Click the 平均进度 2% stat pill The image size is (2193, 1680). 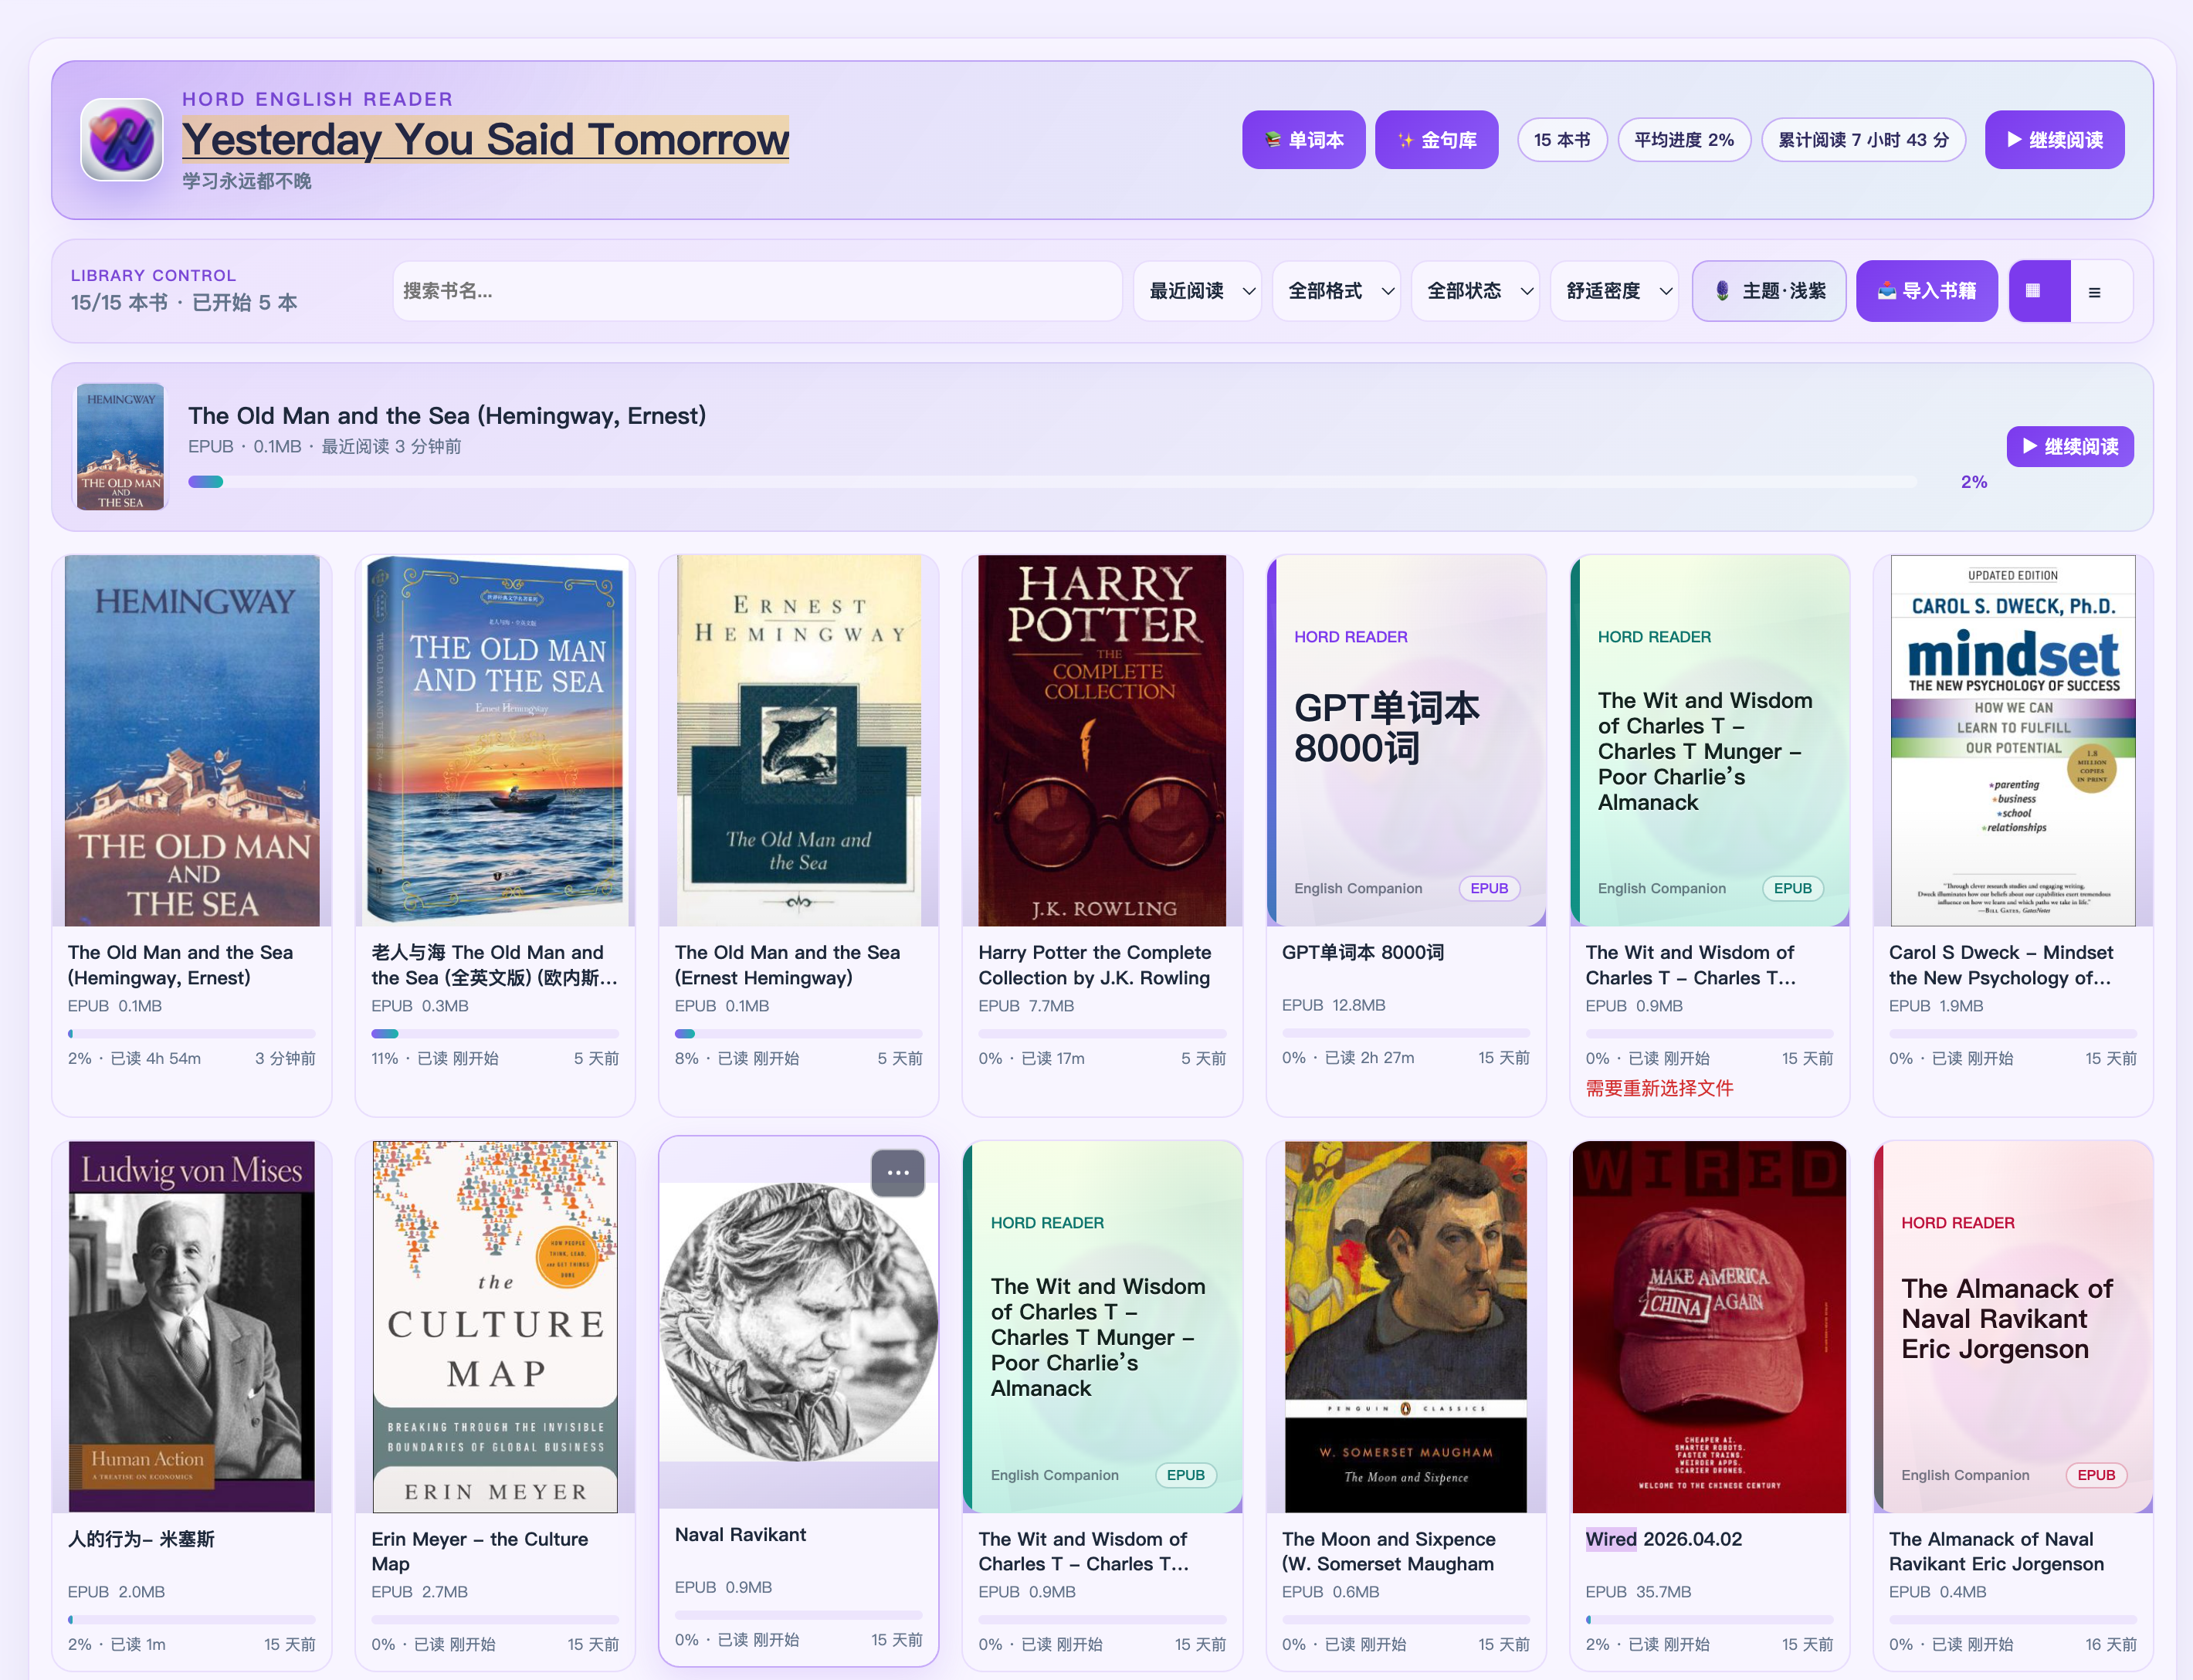[x=1684, y=140]
